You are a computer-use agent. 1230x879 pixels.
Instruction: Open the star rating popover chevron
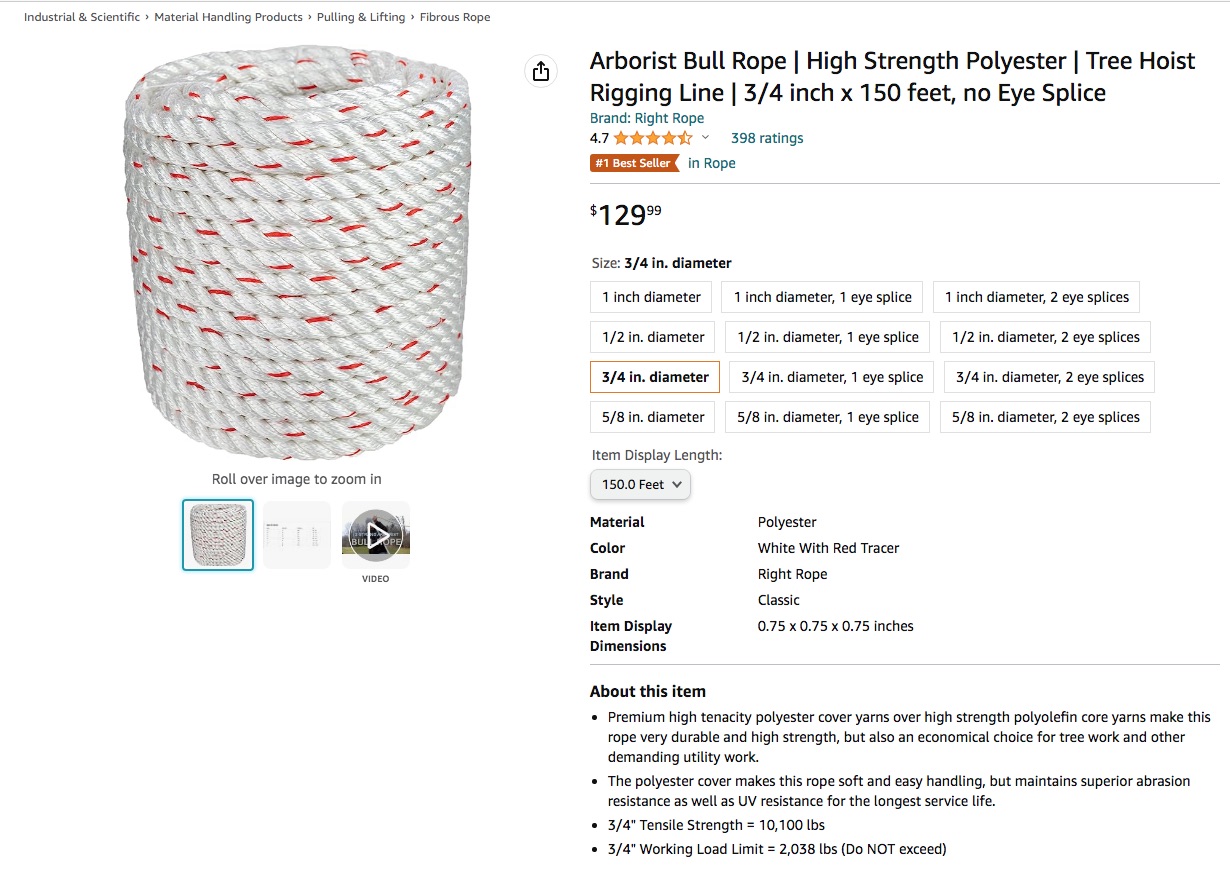[x=705, y=138]
